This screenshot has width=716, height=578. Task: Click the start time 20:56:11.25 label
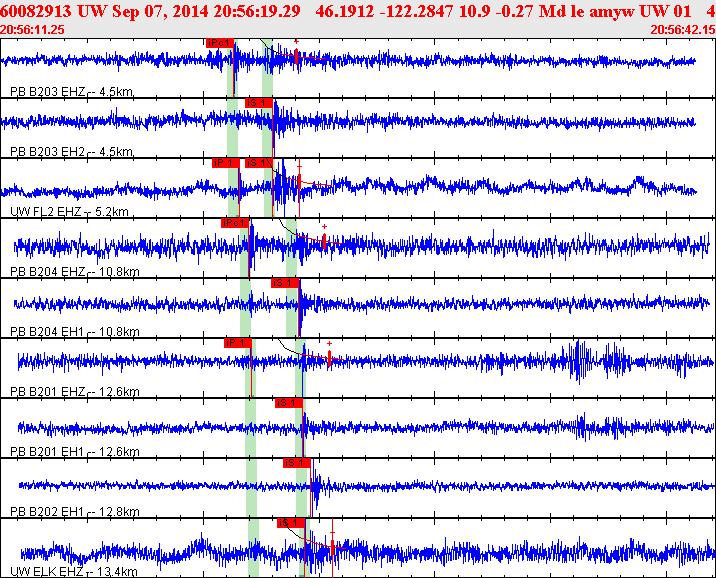[32, 30]
